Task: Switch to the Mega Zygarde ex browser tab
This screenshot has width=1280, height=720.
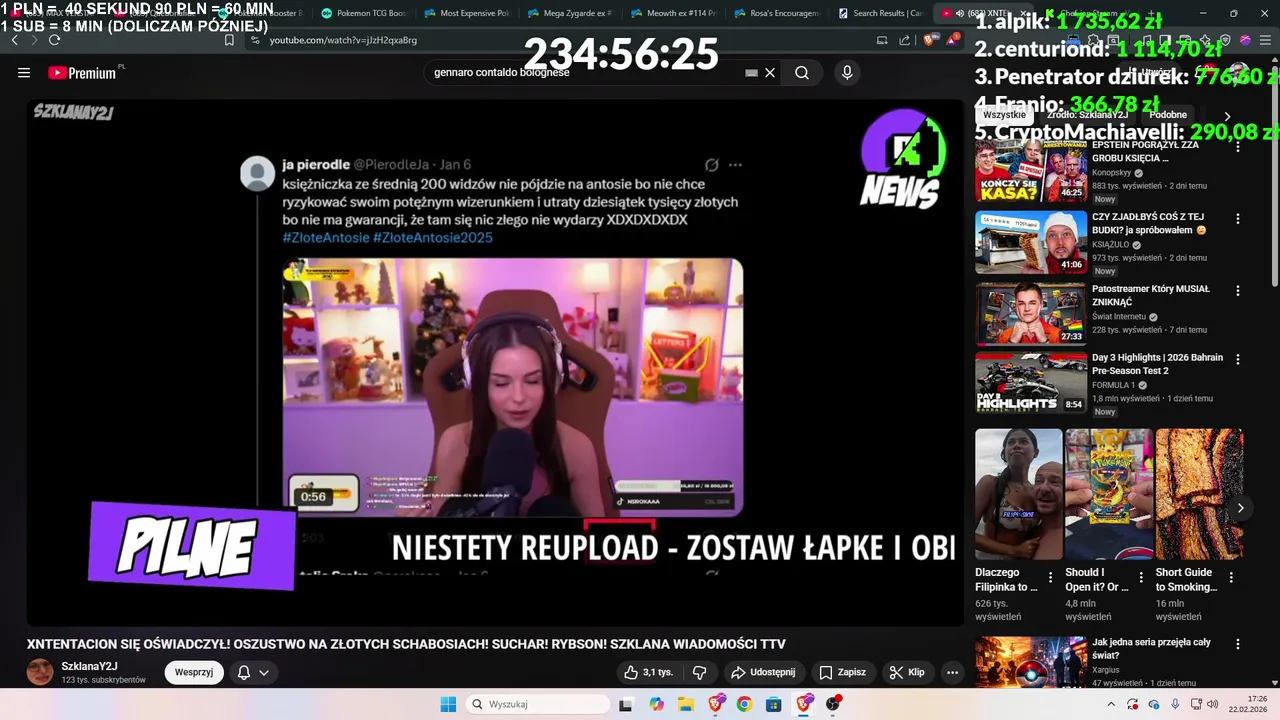Action: [570, 13]
